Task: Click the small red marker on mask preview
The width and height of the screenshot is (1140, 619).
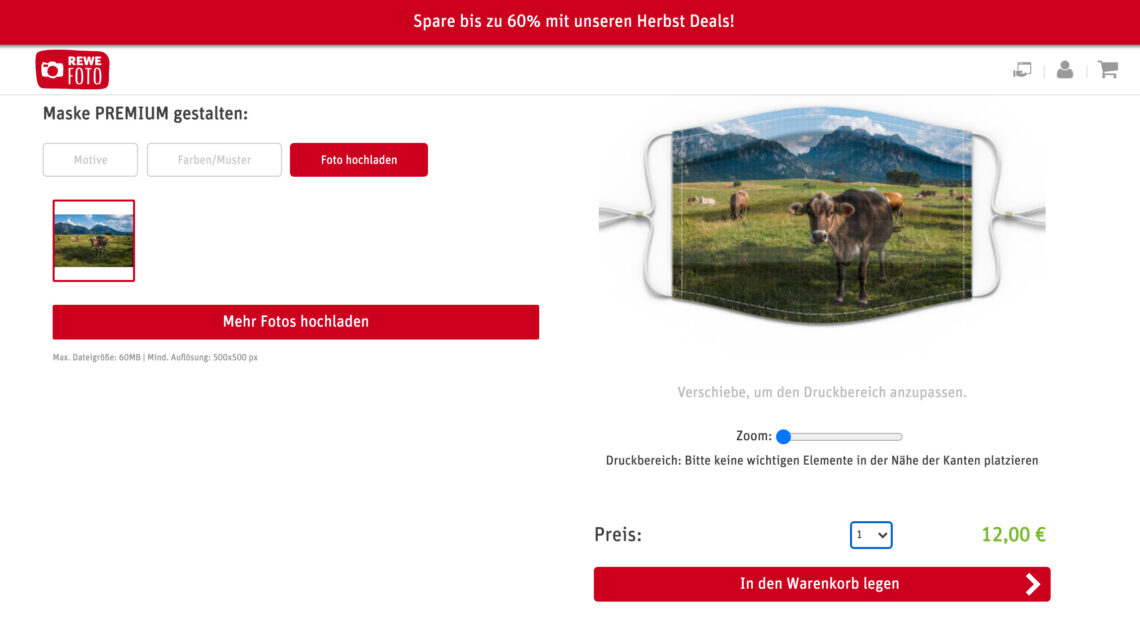Action: (x=832, y=173)
